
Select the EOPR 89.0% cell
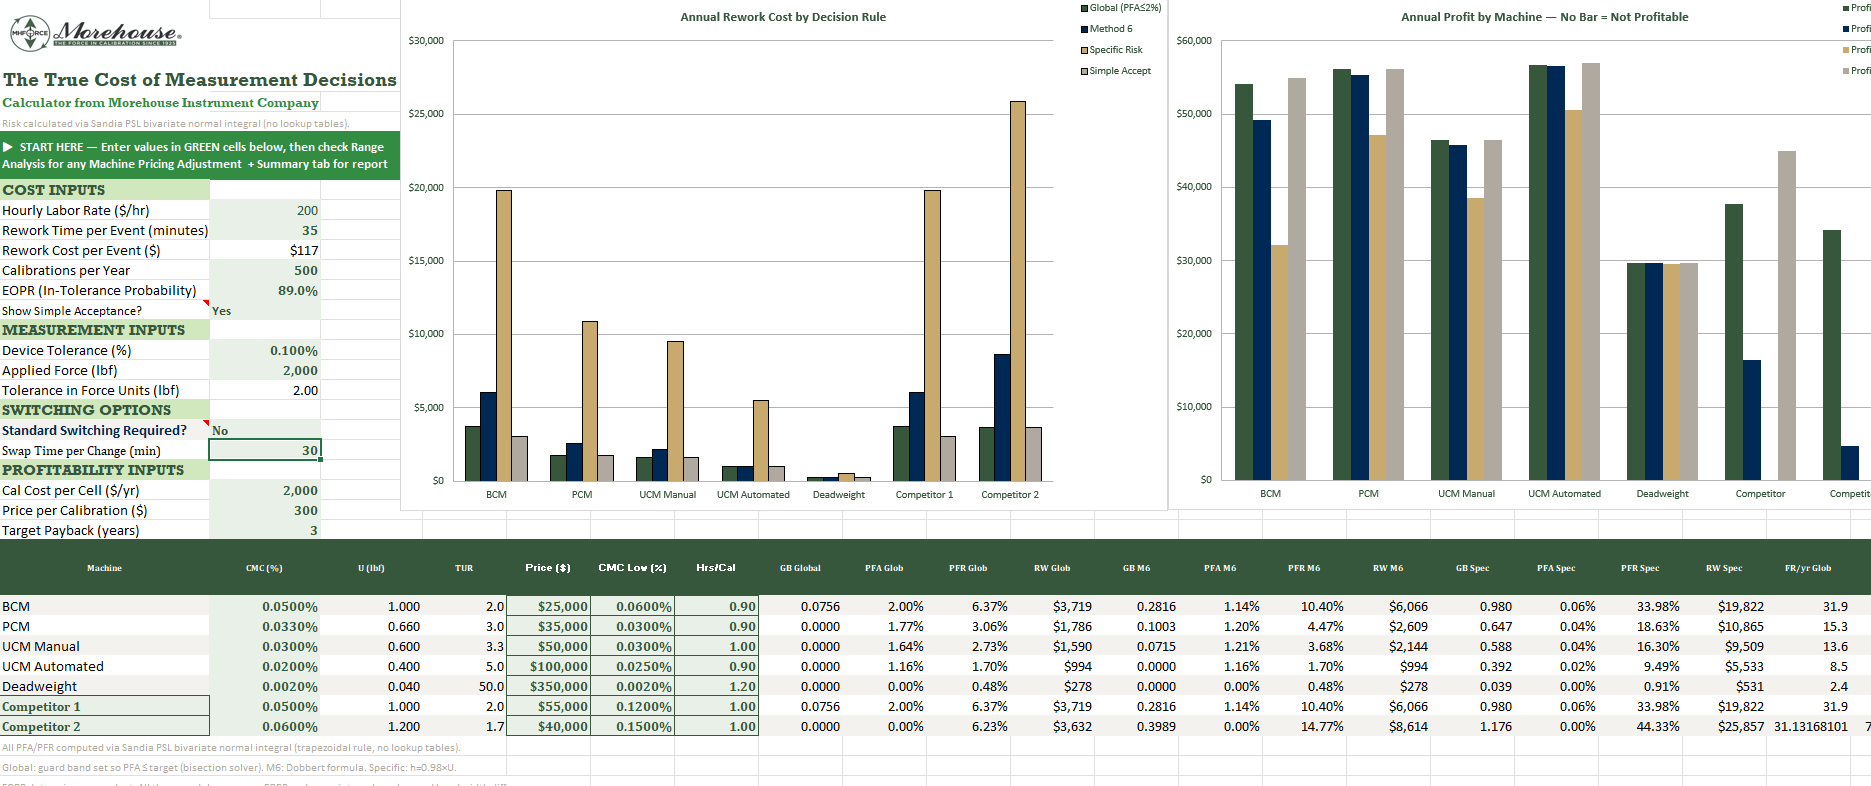click(x=265, y=290)
